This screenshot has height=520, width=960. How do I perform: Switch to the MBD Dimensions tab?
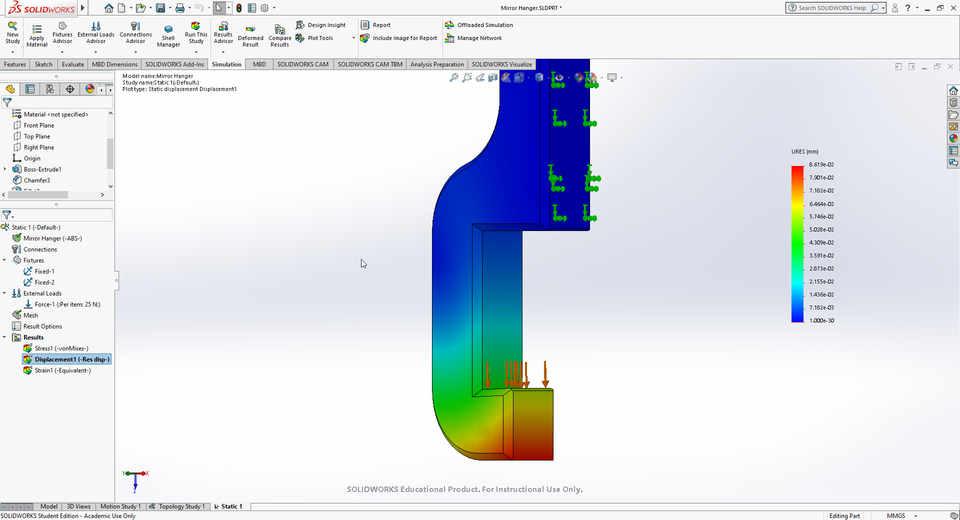(x=114, y=64)
